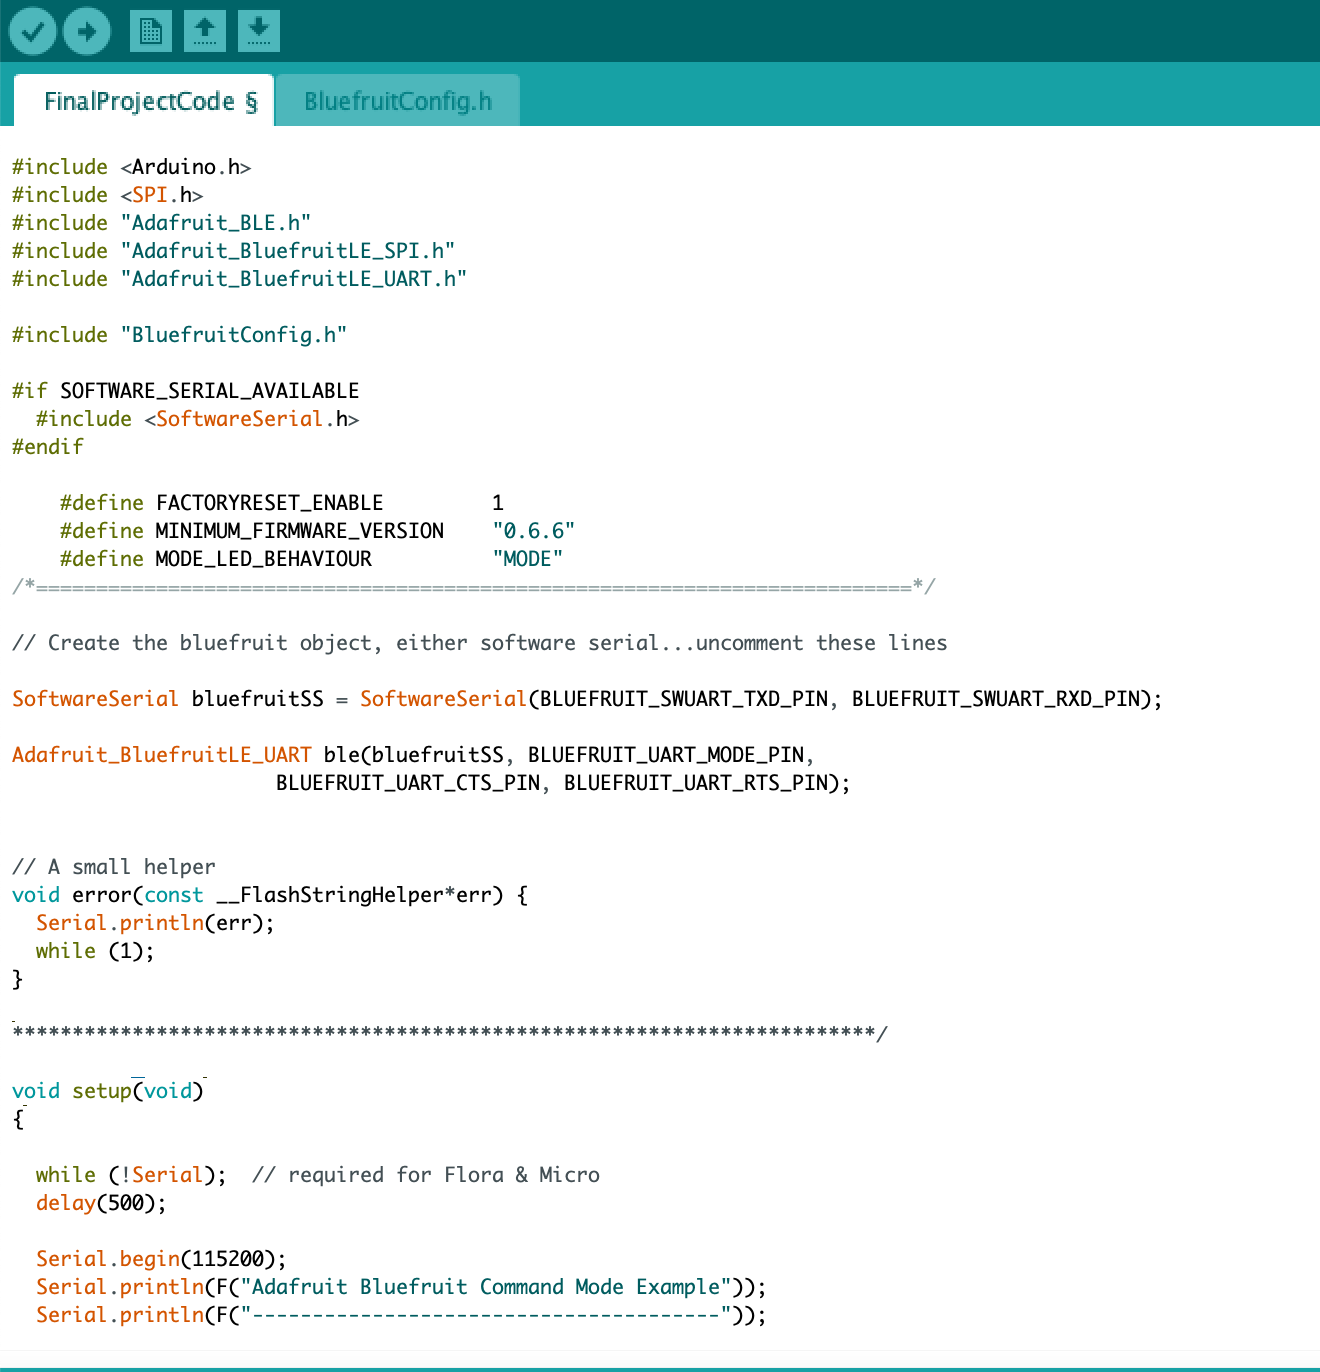Click the BLUEFRUIT_UART_CTS_PIN argument line
This screenshot has width=1320, height=1372.
(564, 783)
